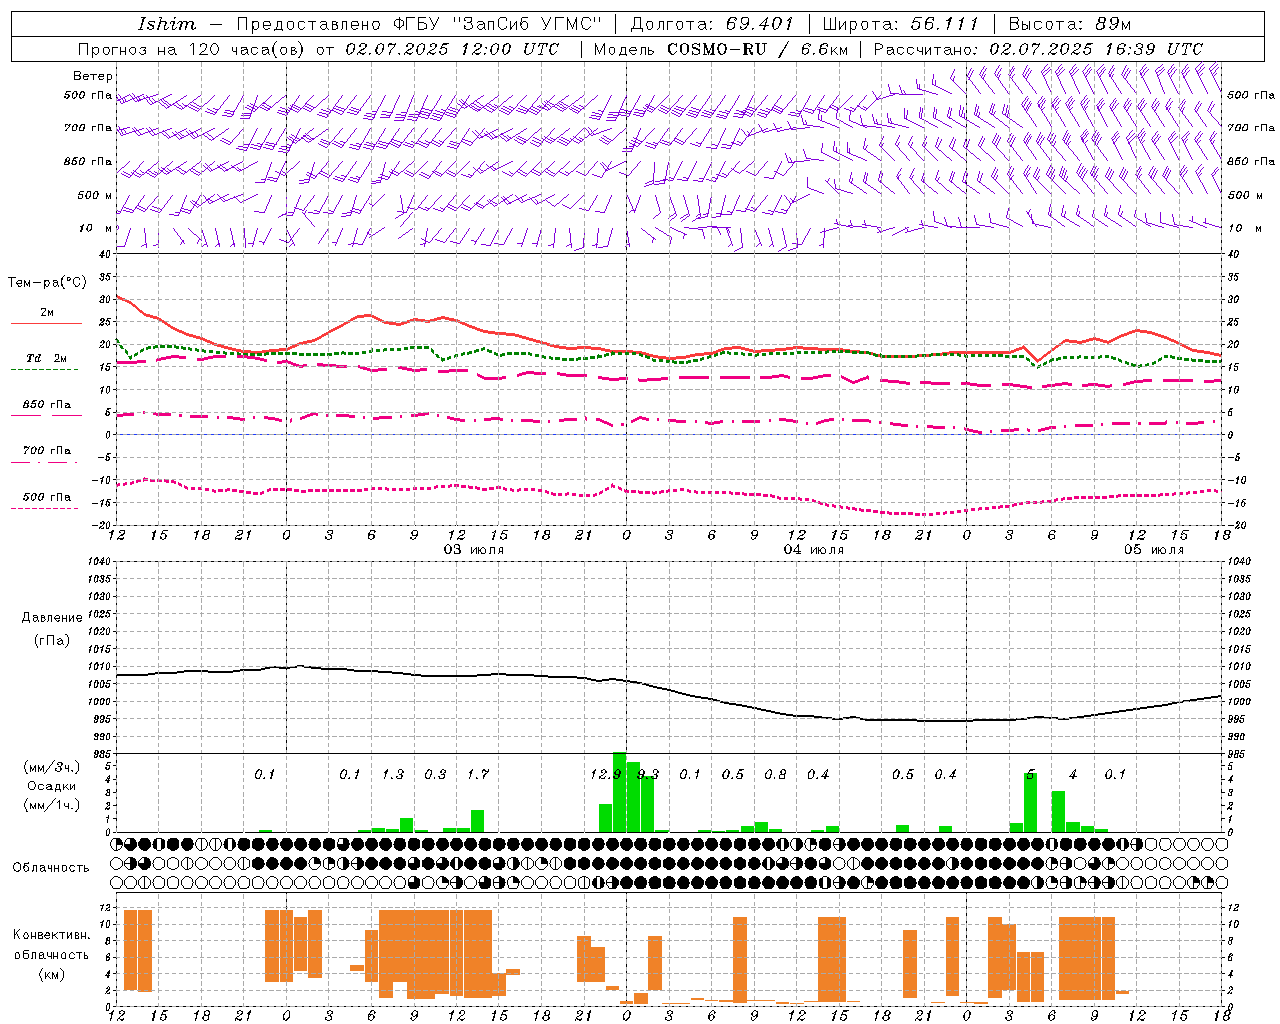The image size is (1280, 1024).
Task: Click the (мм/1ч.) precipitation unit label
Action: point(52,805)
